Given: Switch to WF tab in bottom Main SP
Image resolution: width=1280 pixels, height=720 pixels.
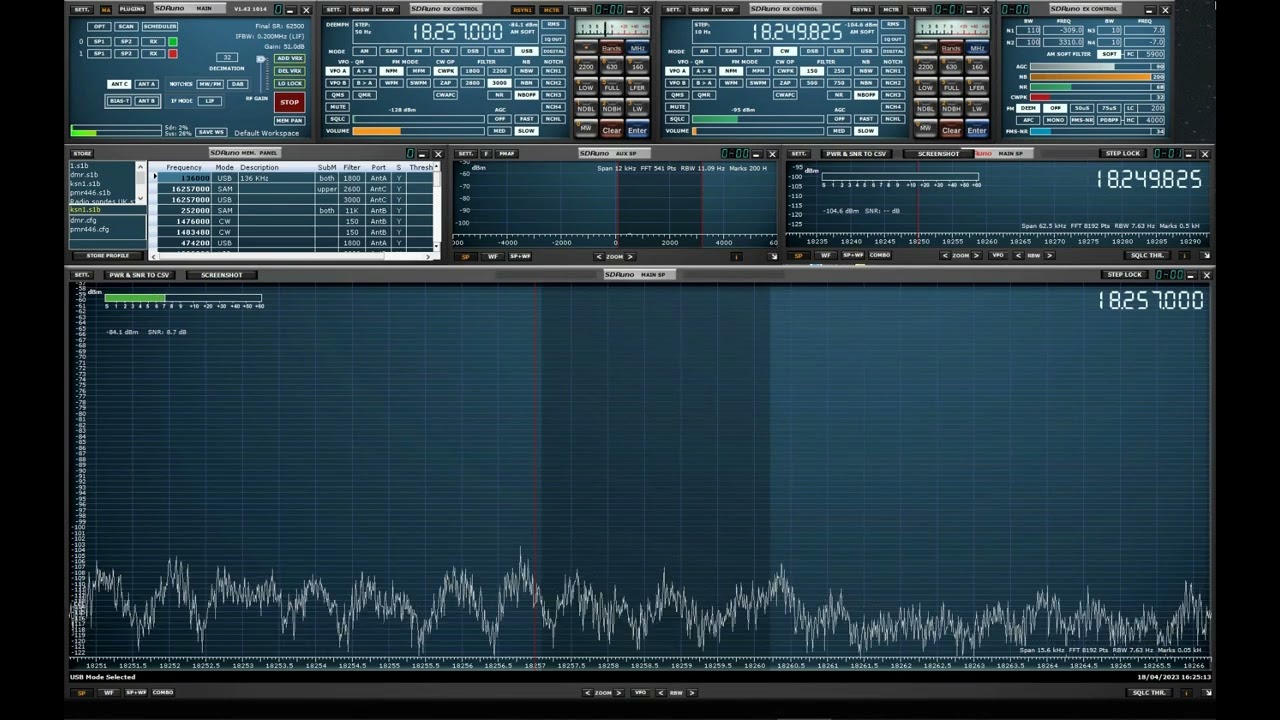Looking at the screenshot, I should point(109,692).
